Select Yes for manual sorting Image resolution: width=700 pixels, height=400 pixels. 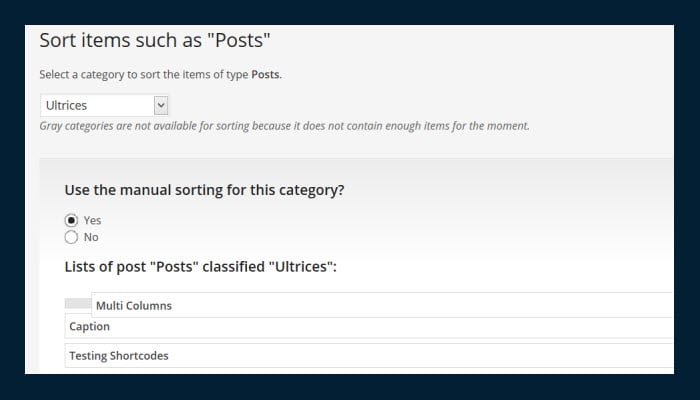tap(71, 220)
